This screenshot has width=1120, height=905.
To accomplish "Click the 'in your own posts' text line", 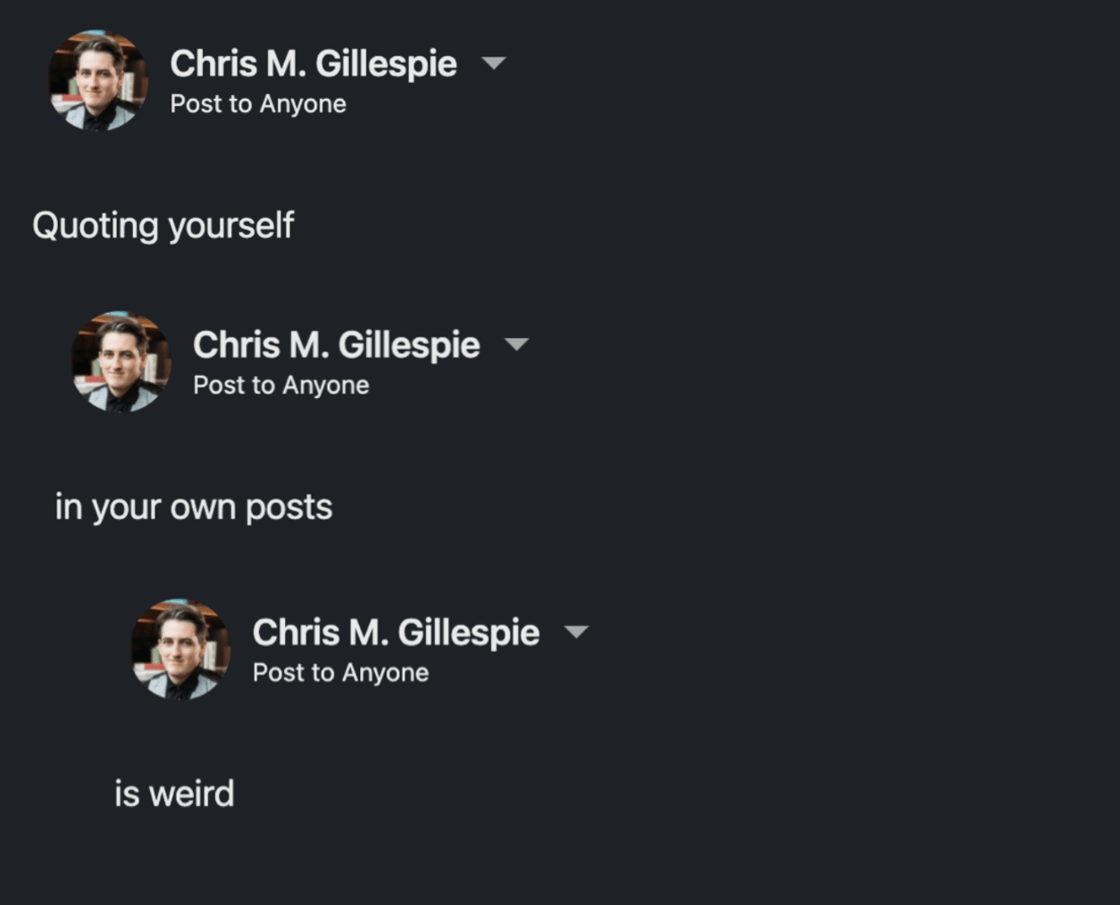I will pyautogui.click(x=193, y=508).
